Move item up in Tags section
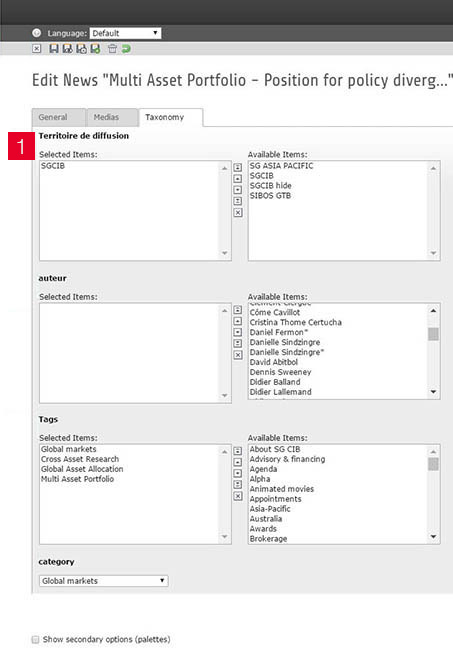Screen dimensions: 453x649 tap(238, 462)
